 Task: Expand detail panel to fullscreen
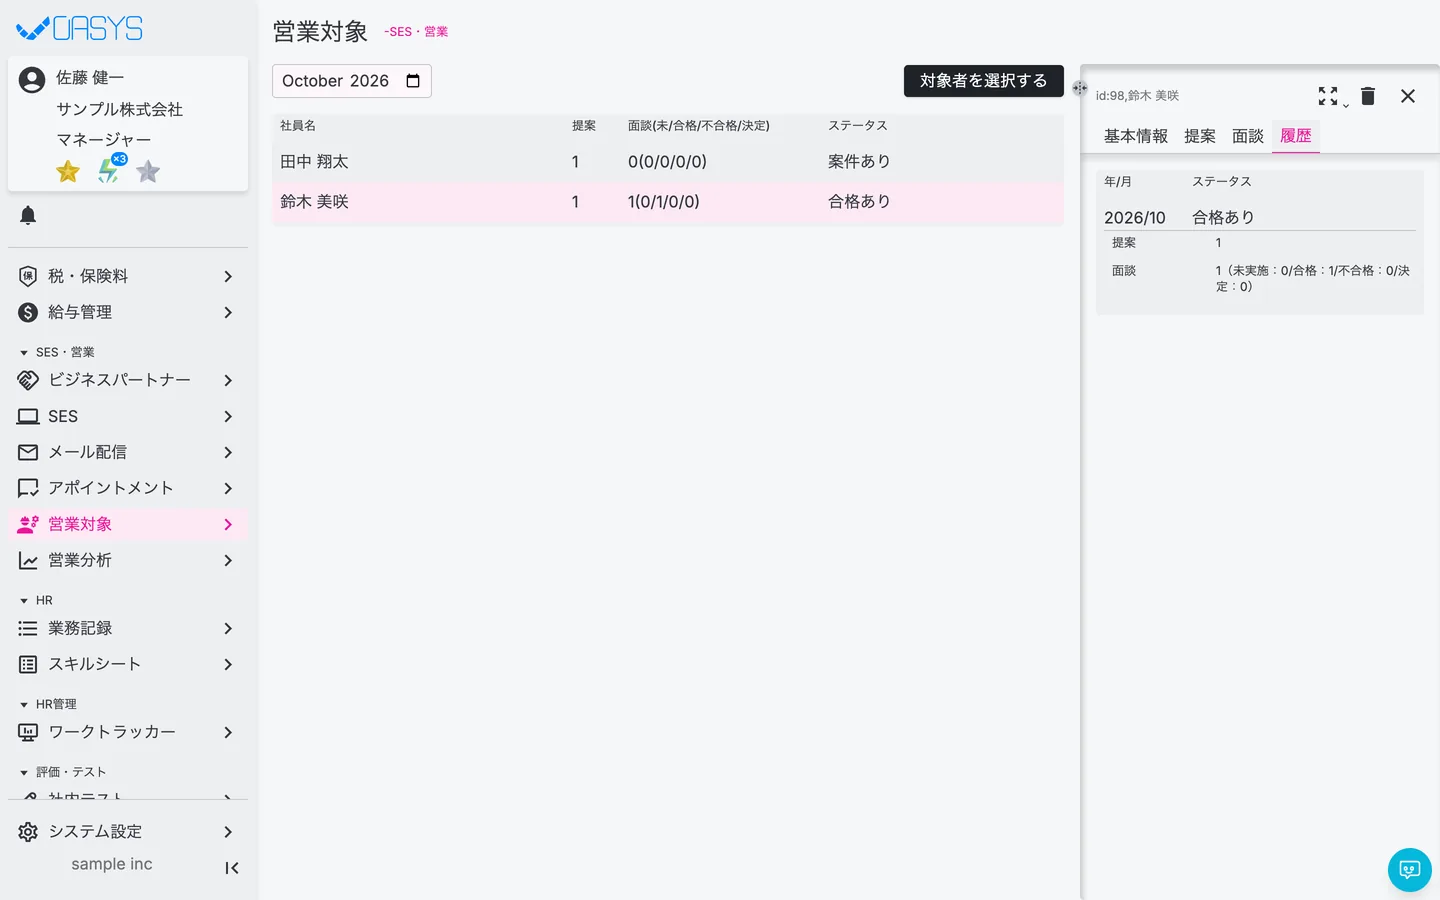(1328, 96)
